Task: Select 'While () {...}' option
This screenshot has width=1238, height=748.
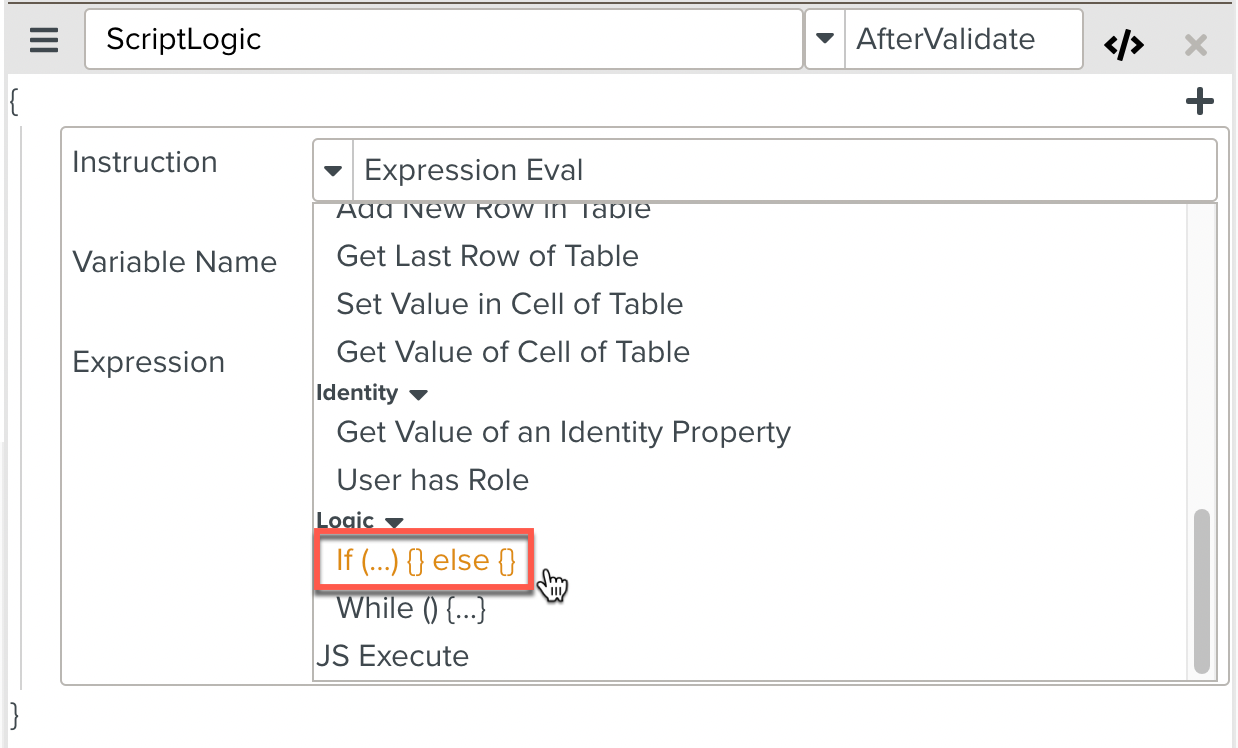Action: 411,608
